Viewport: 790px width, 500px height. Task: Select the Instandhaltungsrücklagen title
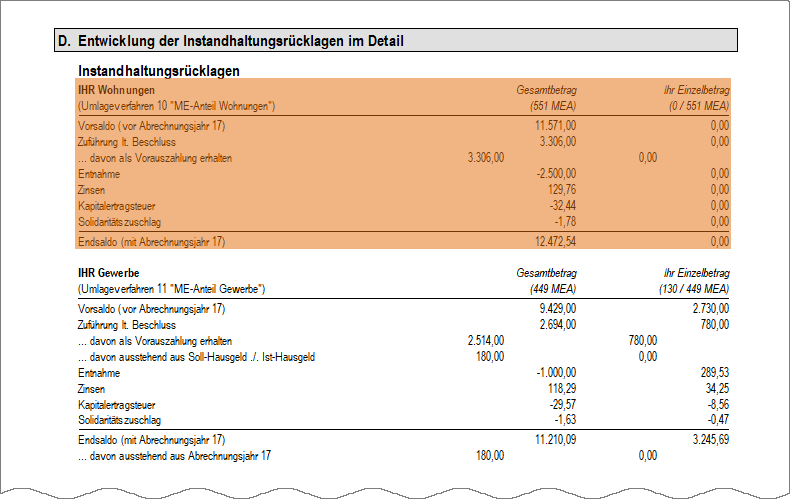[159, 71]
